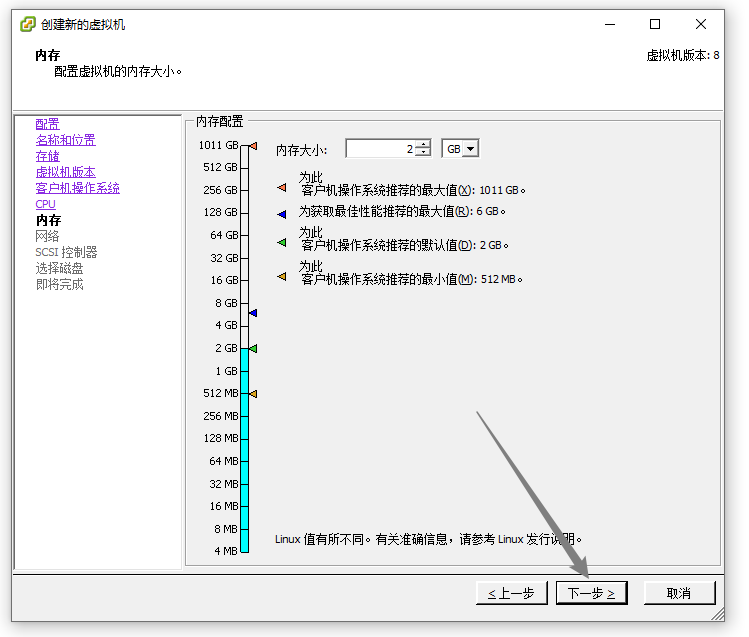Go to the 存储 wizard step
Image resolution: width=749 pixels, height=637 pixels.
click(47, 156)
